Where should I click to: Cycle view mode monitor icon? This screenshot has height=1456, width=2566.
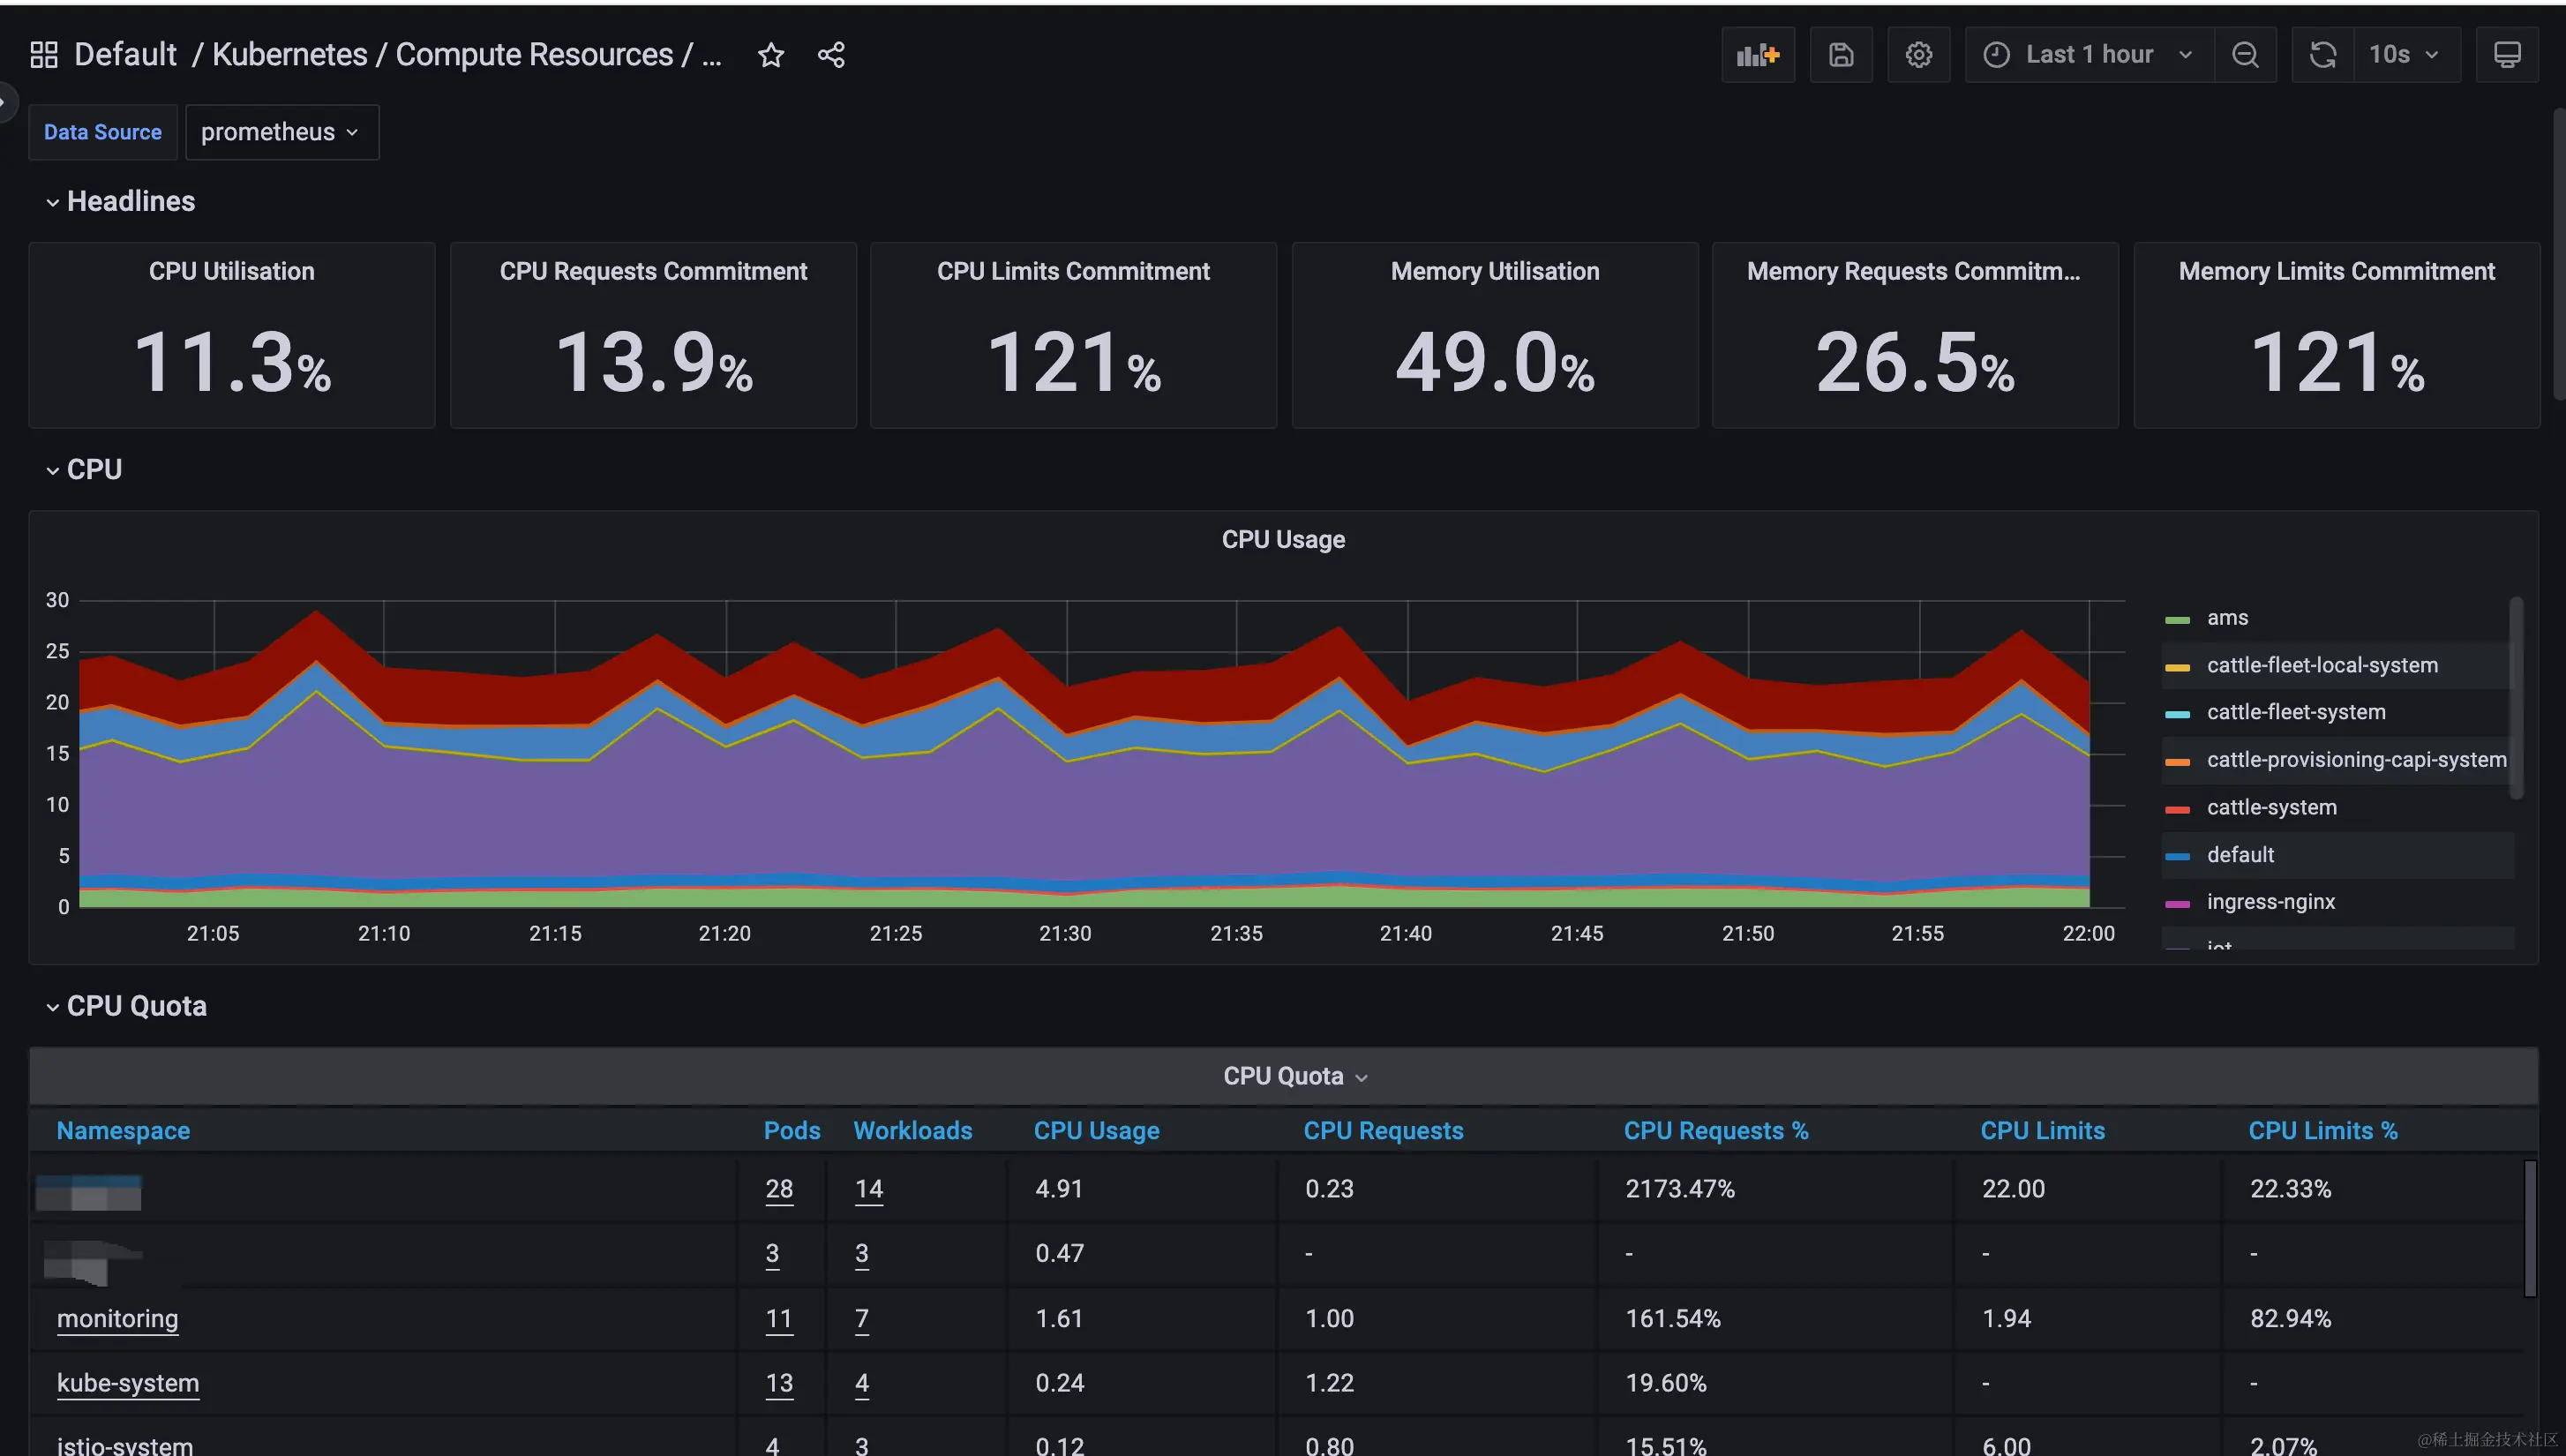2506,55
